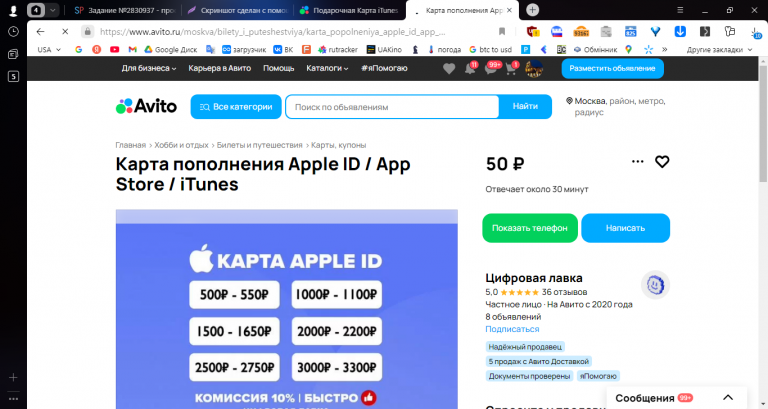Expand the Другие закладки folder
The width and height of the screenshot is (768, 409).
[719, 49]
